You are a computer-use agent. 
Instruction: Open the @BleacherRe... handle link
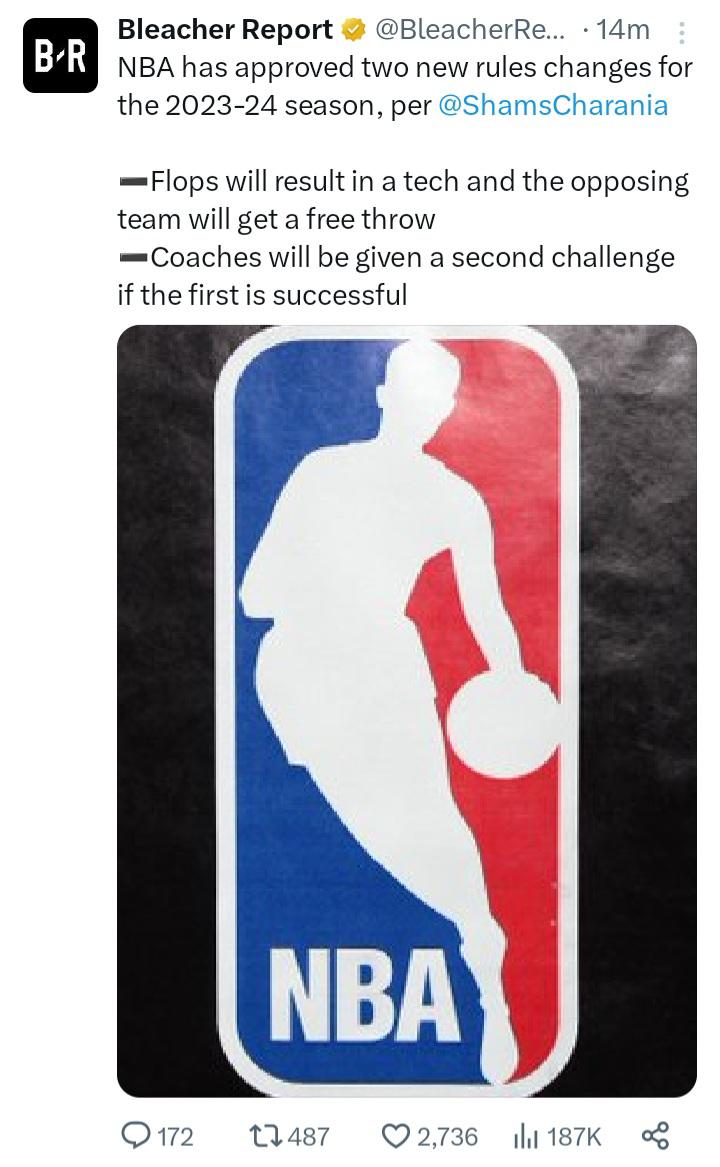tap(470, 30)
